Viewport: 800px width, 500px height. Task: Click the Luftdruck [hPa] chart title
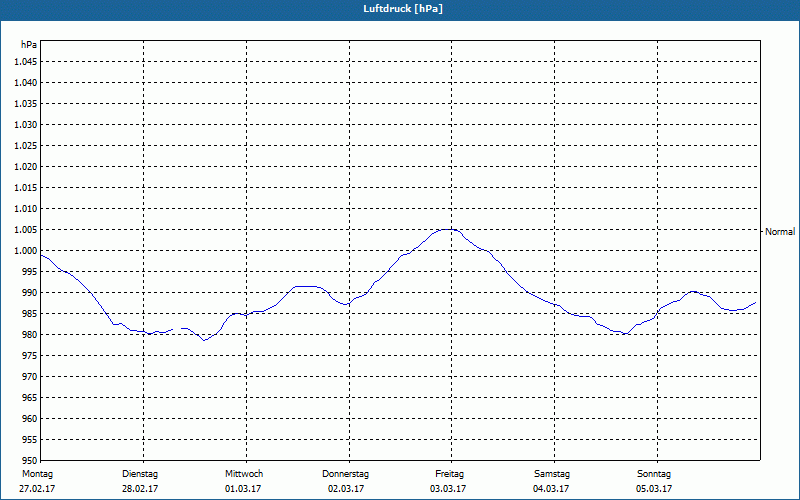(x=403, y=9)
